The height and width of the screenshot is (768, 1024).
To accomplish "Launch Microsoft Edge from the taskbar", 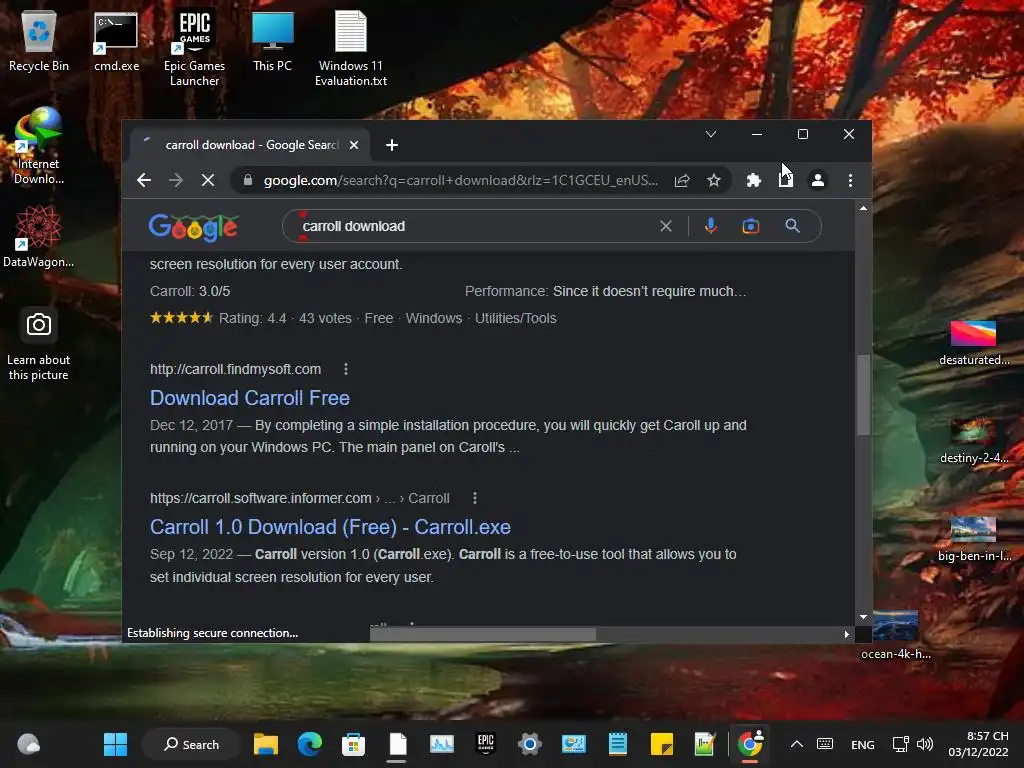I will [310, 744].
